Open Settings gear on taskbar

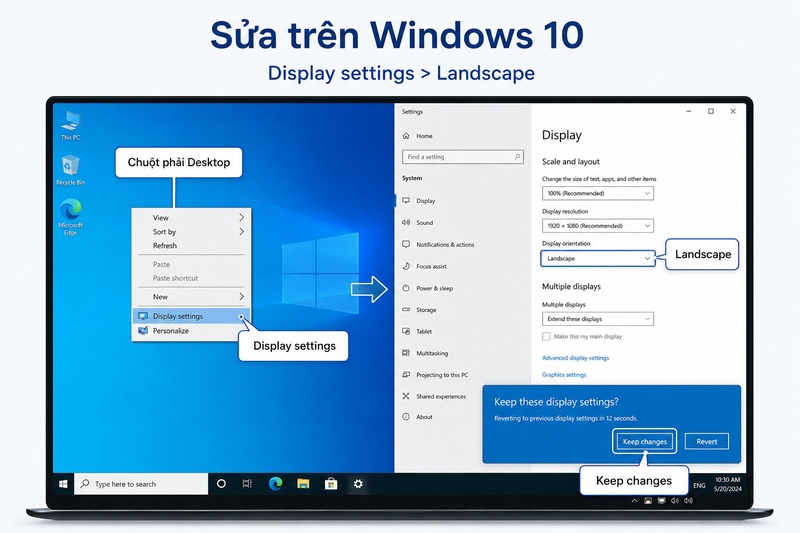coord(358,484)
